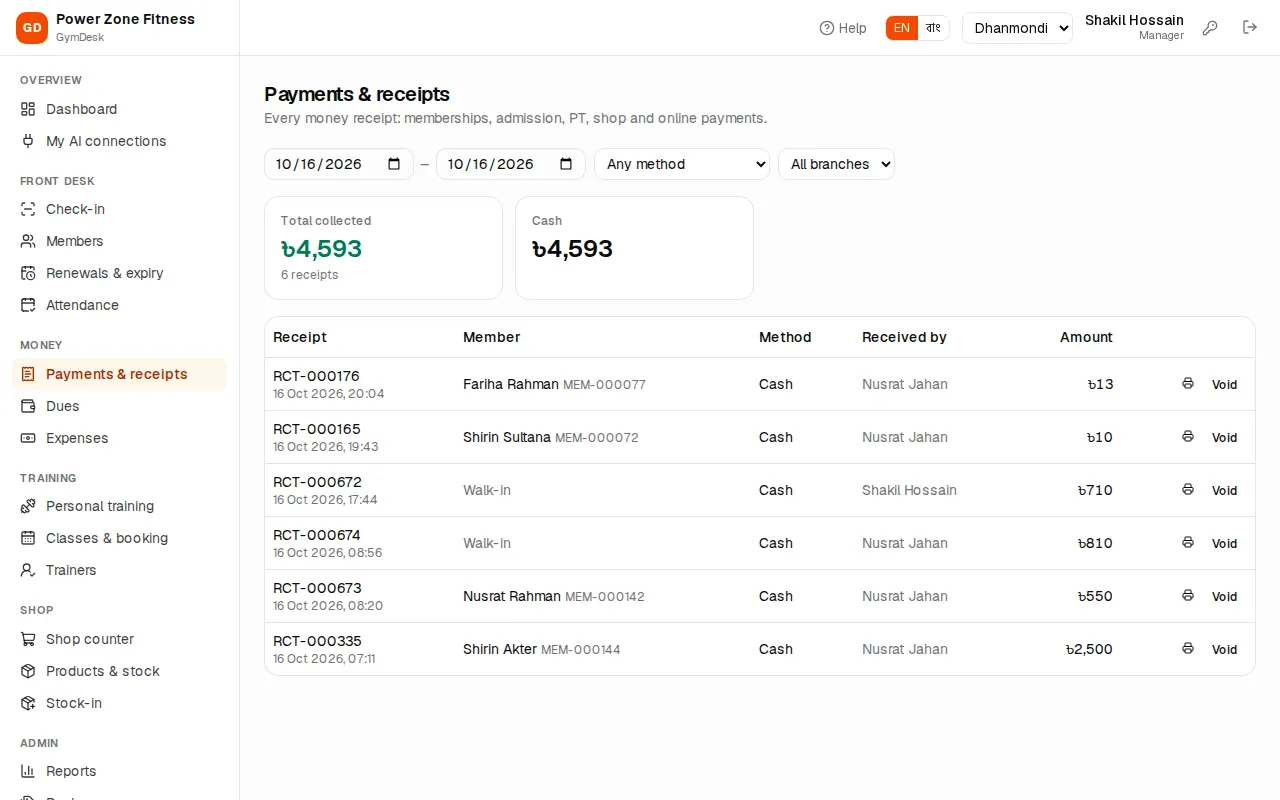Open Classes & booking
This screenshot has width=1280, height=800.
(x=120, y=538)
